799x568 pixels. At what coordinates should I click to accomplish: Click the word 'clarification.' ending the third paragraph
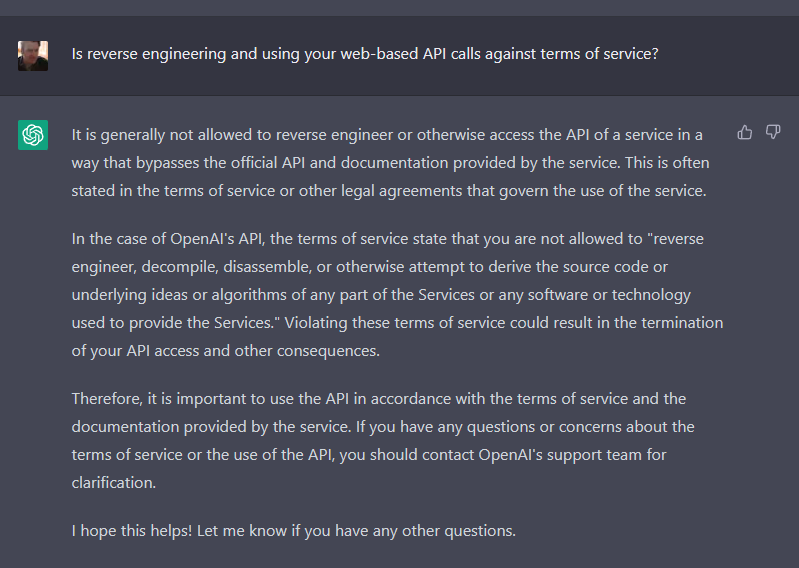[x=114, y=483]
